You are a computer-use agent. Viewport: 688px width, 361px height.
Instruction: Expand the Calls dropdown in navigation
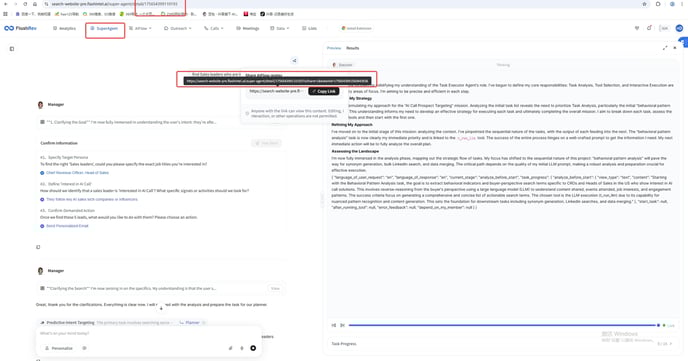coord(214,28)
